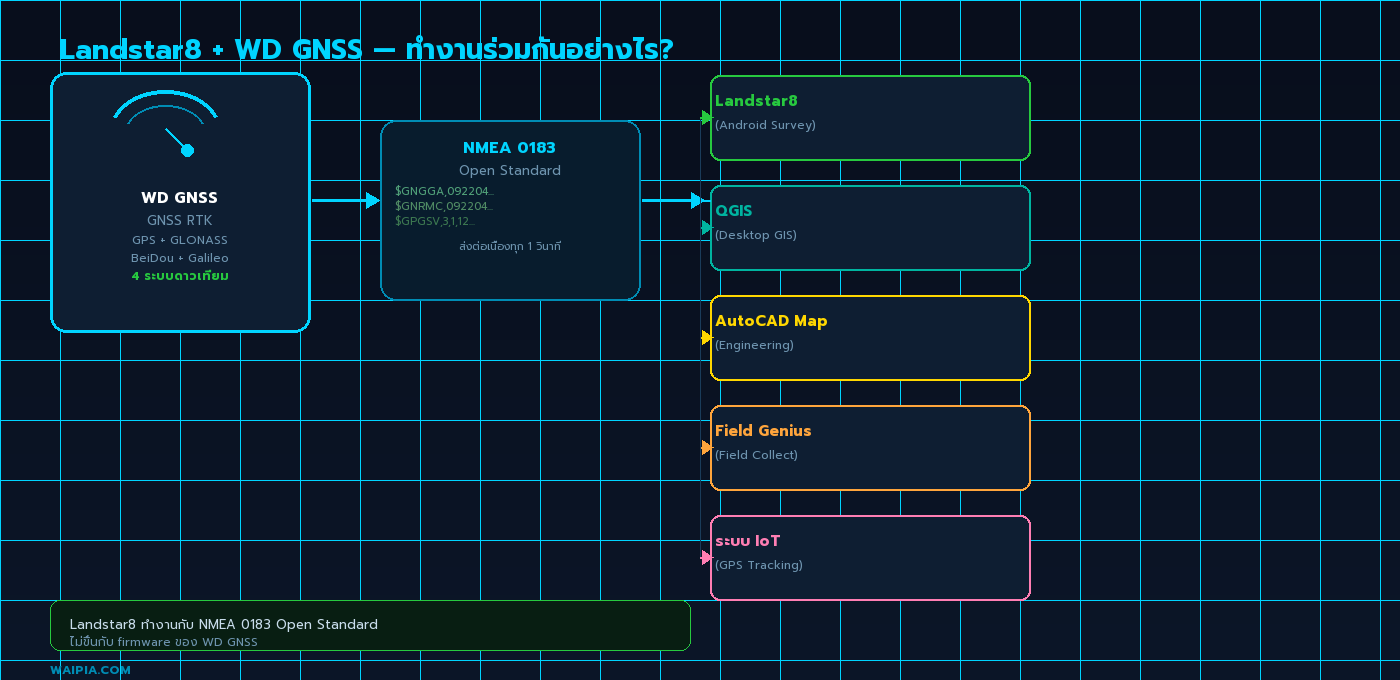The image size is (1400, 680).
Task: Click the yellow arrow beside AutoCAD Map
Action: tap(707, 338)
